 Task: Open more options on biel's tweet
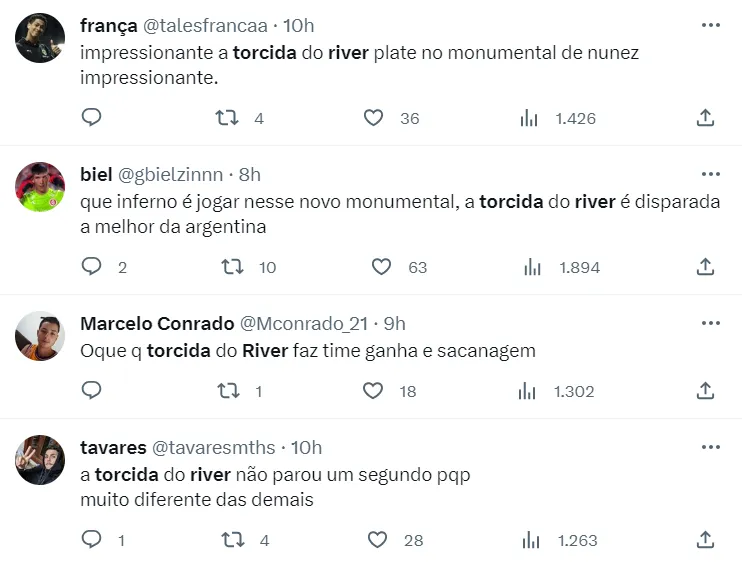click(711, 173)
